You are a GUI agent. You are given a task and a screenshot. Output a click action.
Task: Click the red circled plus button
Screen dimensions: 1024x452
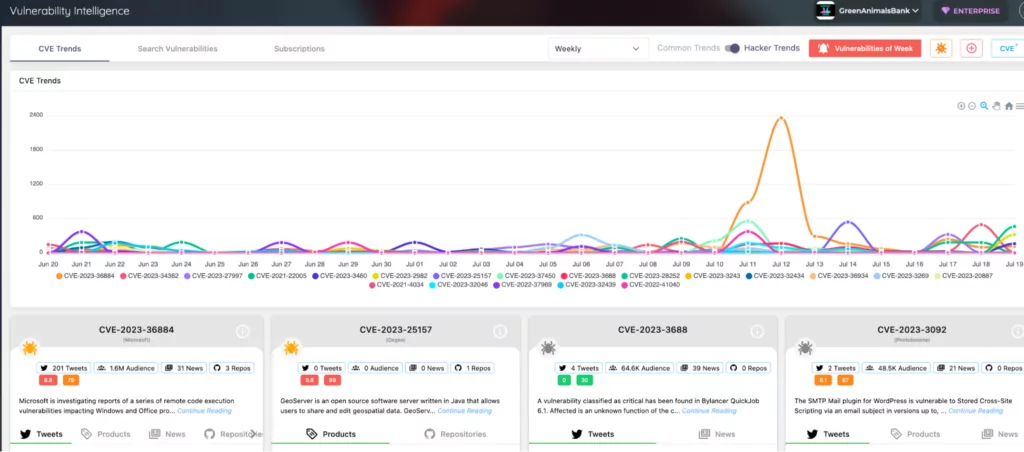tap(971, 48)
